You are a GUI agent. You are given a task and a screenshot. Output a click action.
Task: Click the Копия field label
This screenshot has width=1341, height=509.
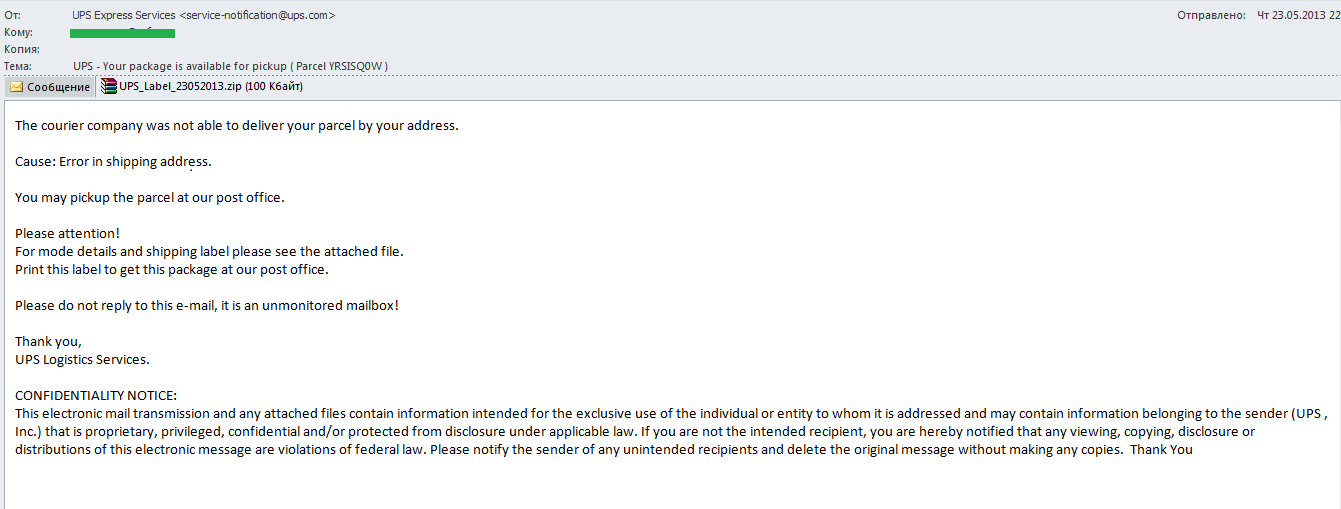pos(21,49)
